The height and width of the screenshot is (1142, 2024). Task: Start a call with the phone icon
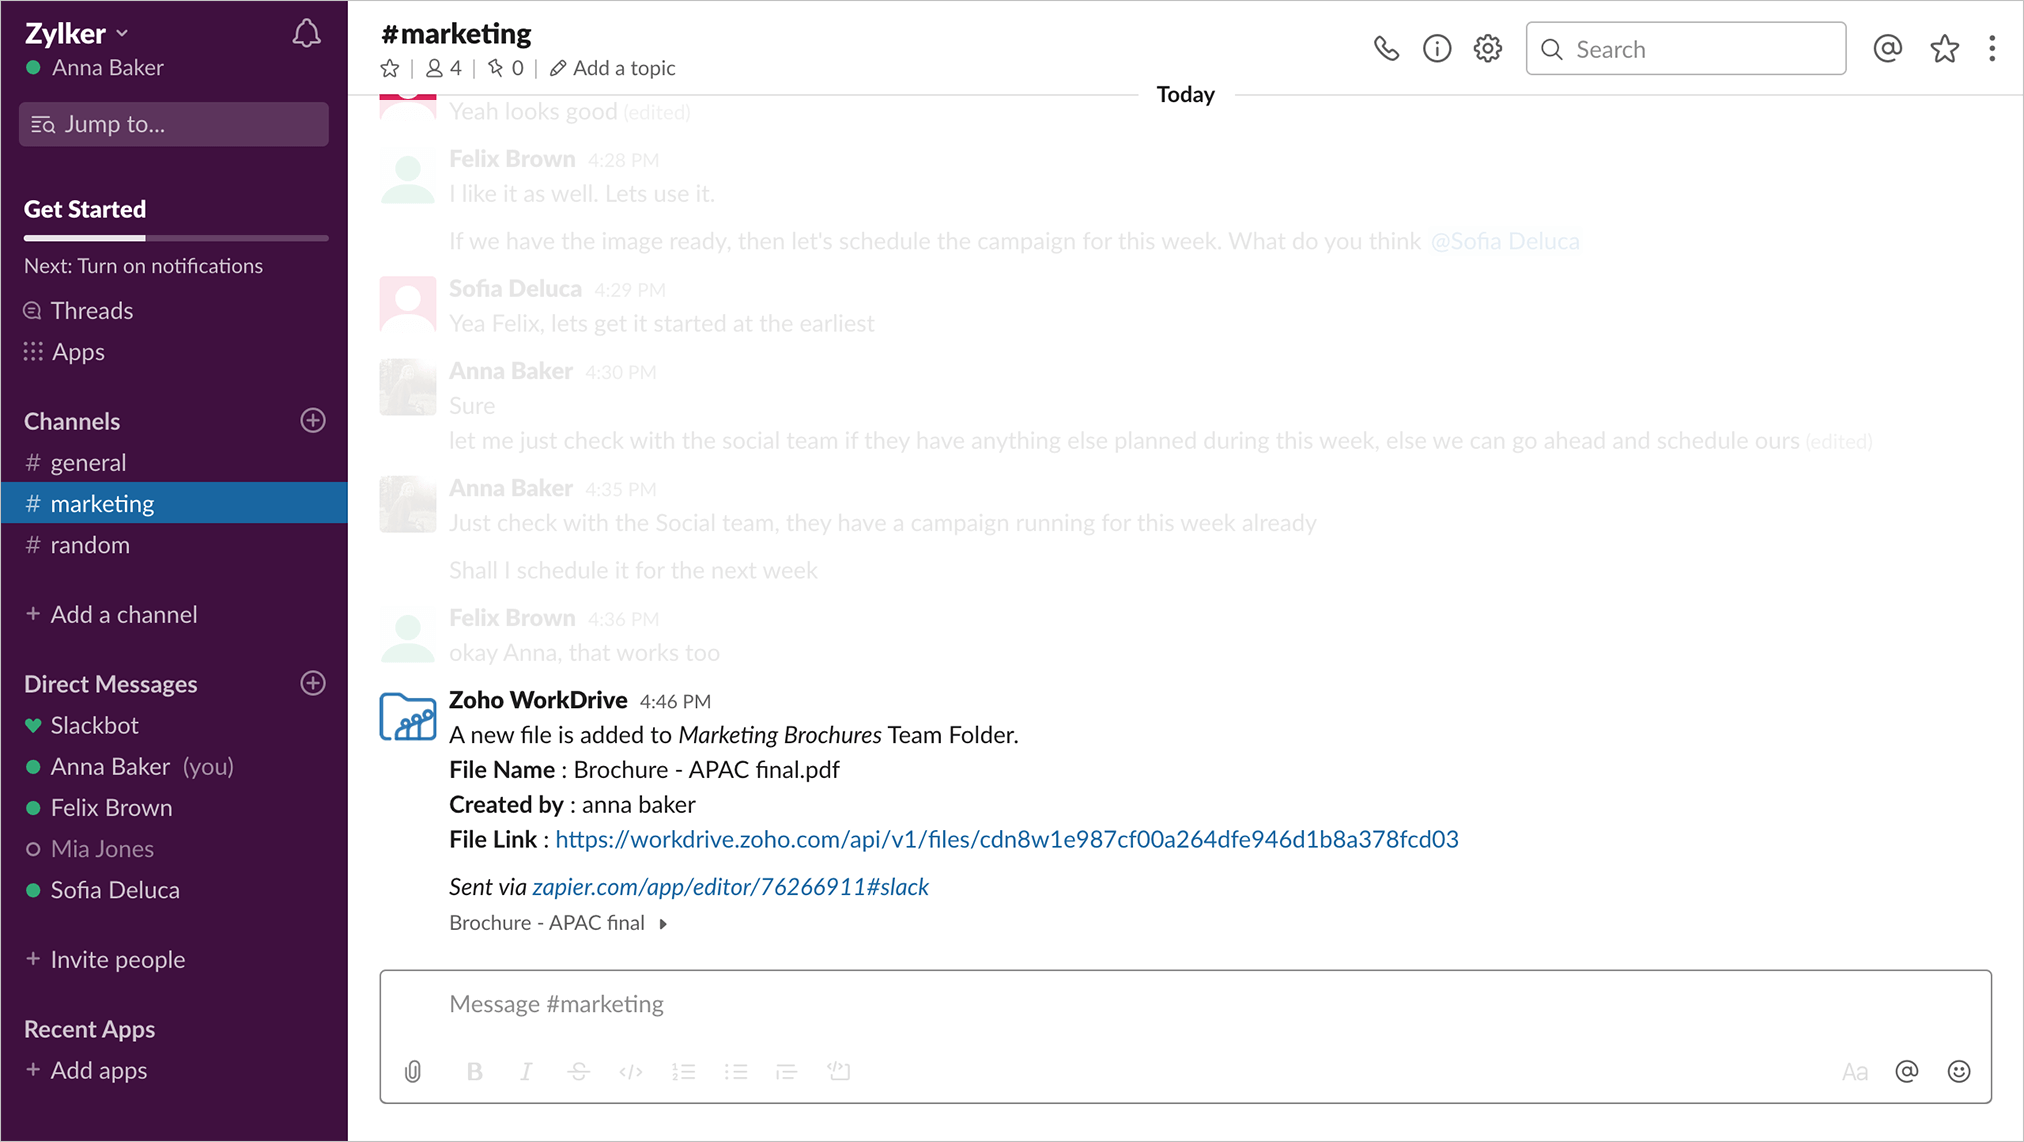[x=1386, y=49]
